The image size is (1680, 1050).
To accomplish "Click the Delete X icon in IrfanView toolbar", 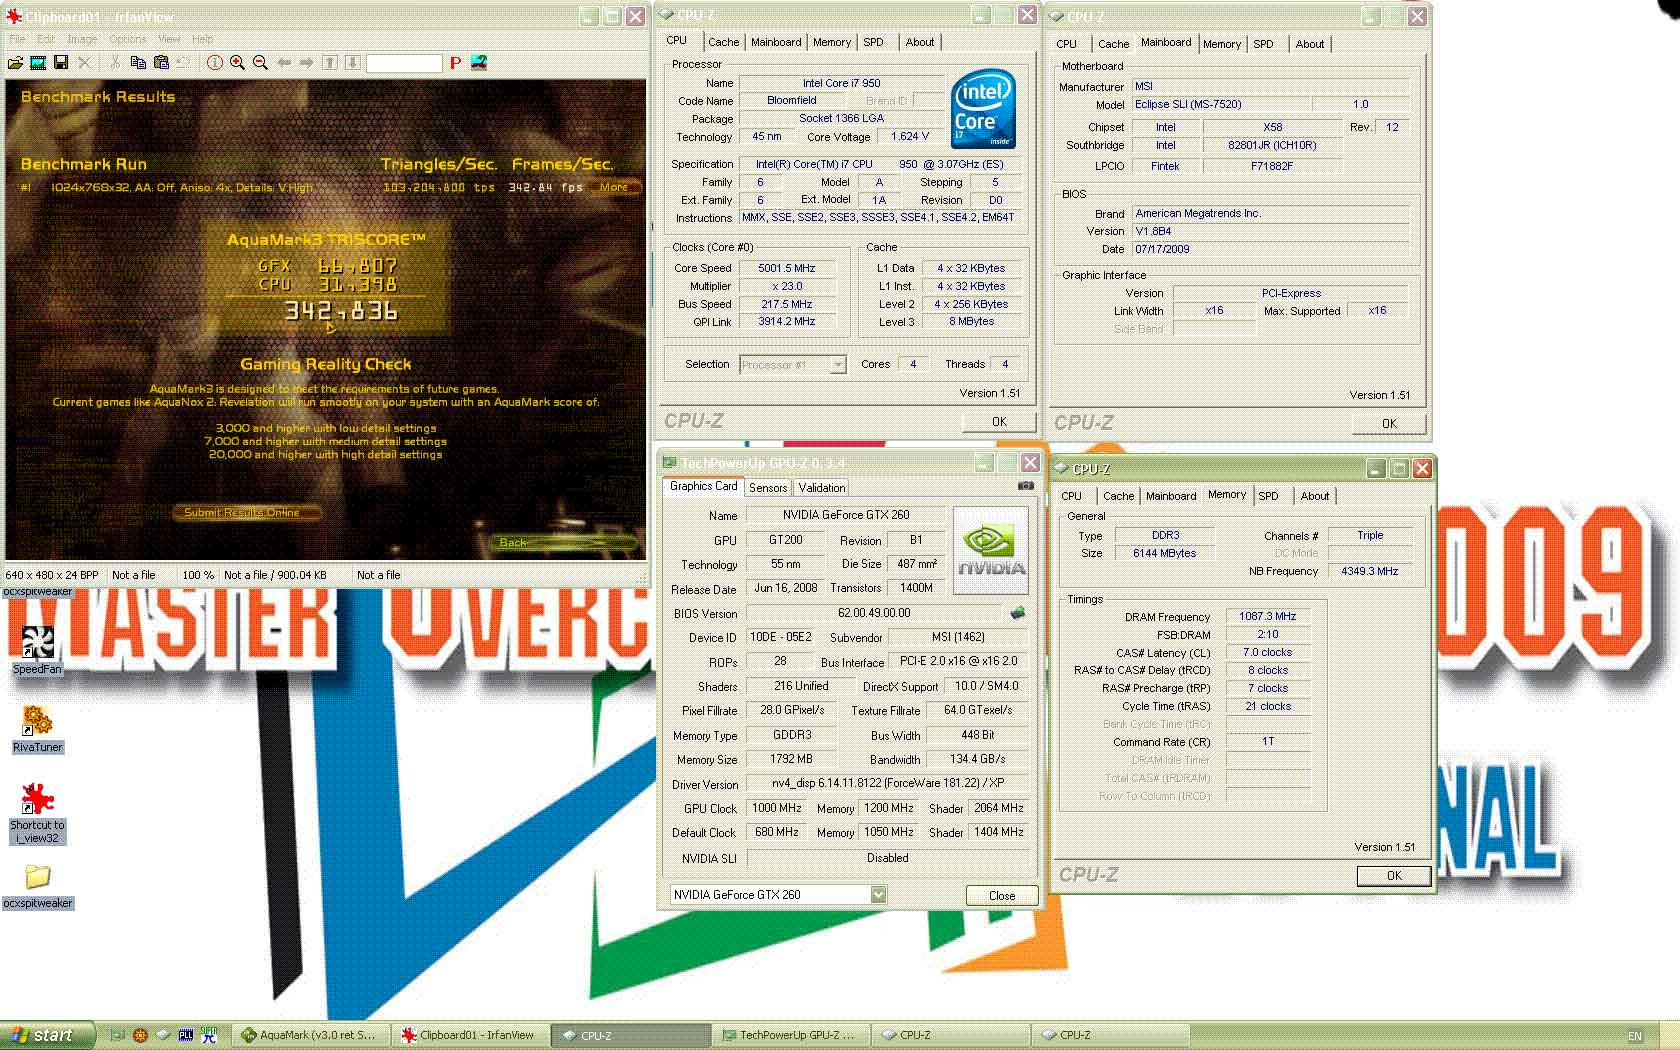I will 85,62.
